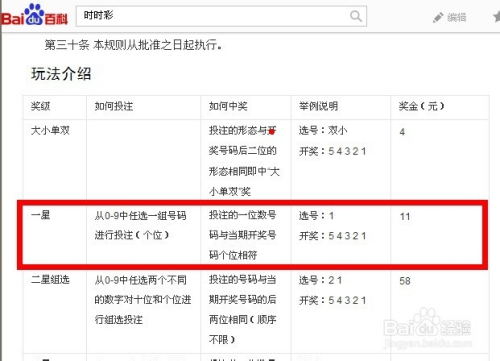Click the 举例说明 column header
This screenshot has height=361, width=500.
318,106
